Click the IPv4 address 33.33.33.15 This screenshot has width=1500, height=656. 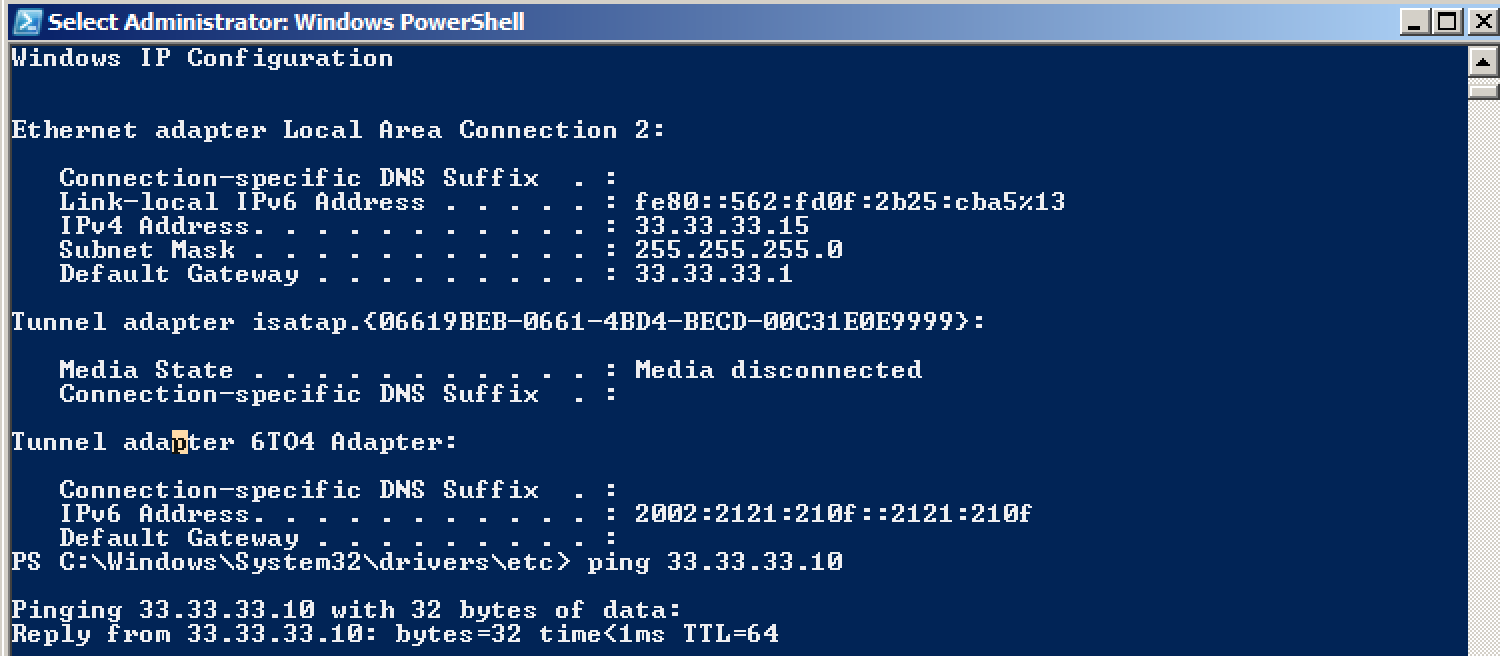[x=722, y=226]
